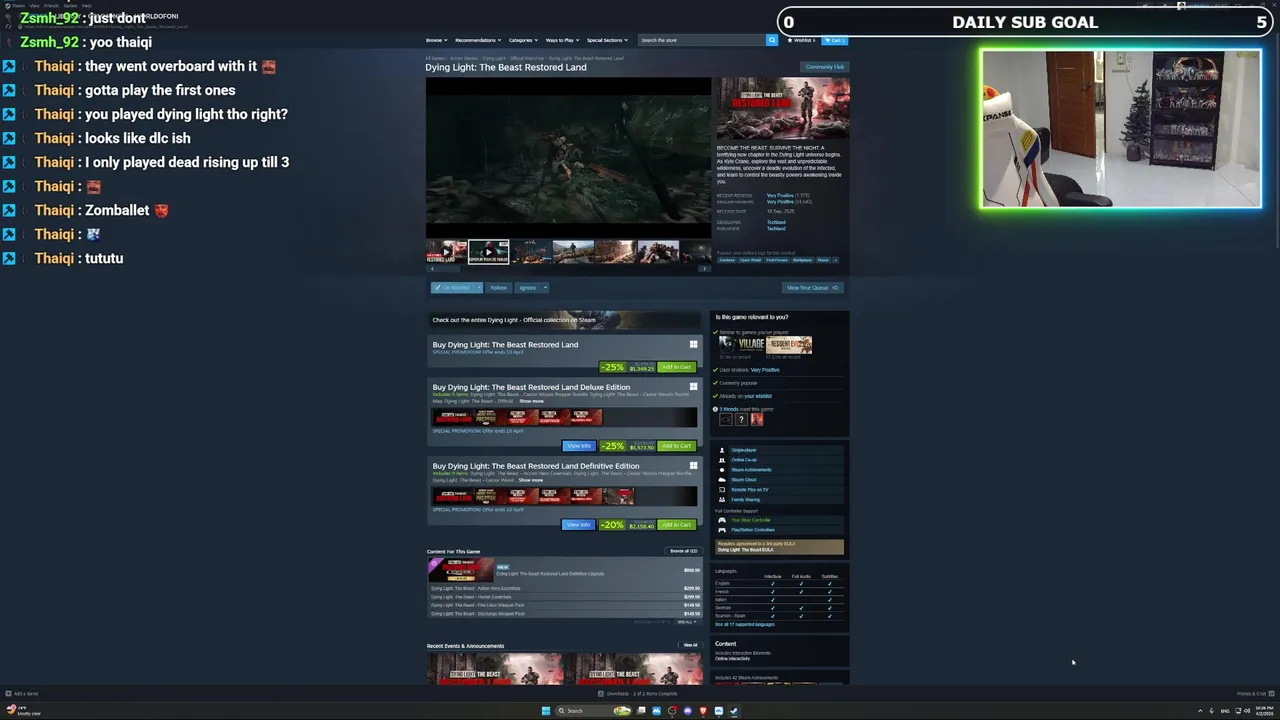Viewport: 1280px width, 720px height.
Task: Add Deluxe Edition to cart
Action: tap(676, 446)
